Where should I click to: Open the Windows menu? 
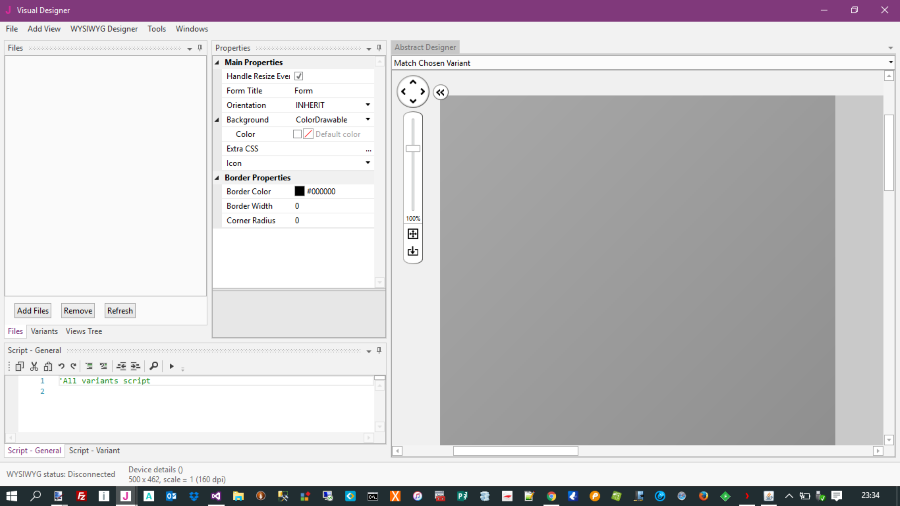point(192,29)
